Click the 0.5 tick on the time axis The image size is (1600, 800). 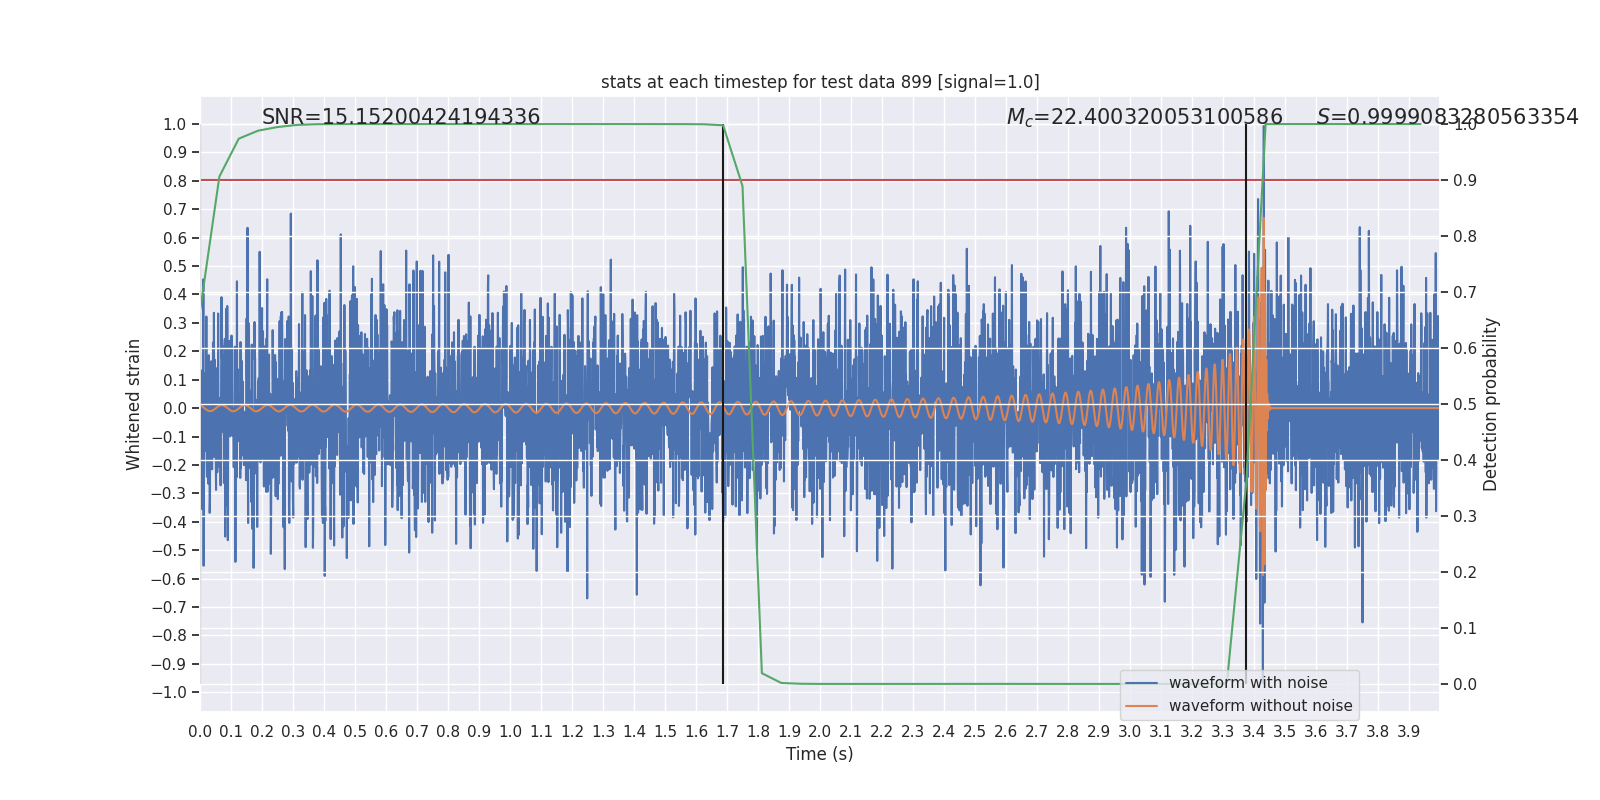(x=355, y=731)
